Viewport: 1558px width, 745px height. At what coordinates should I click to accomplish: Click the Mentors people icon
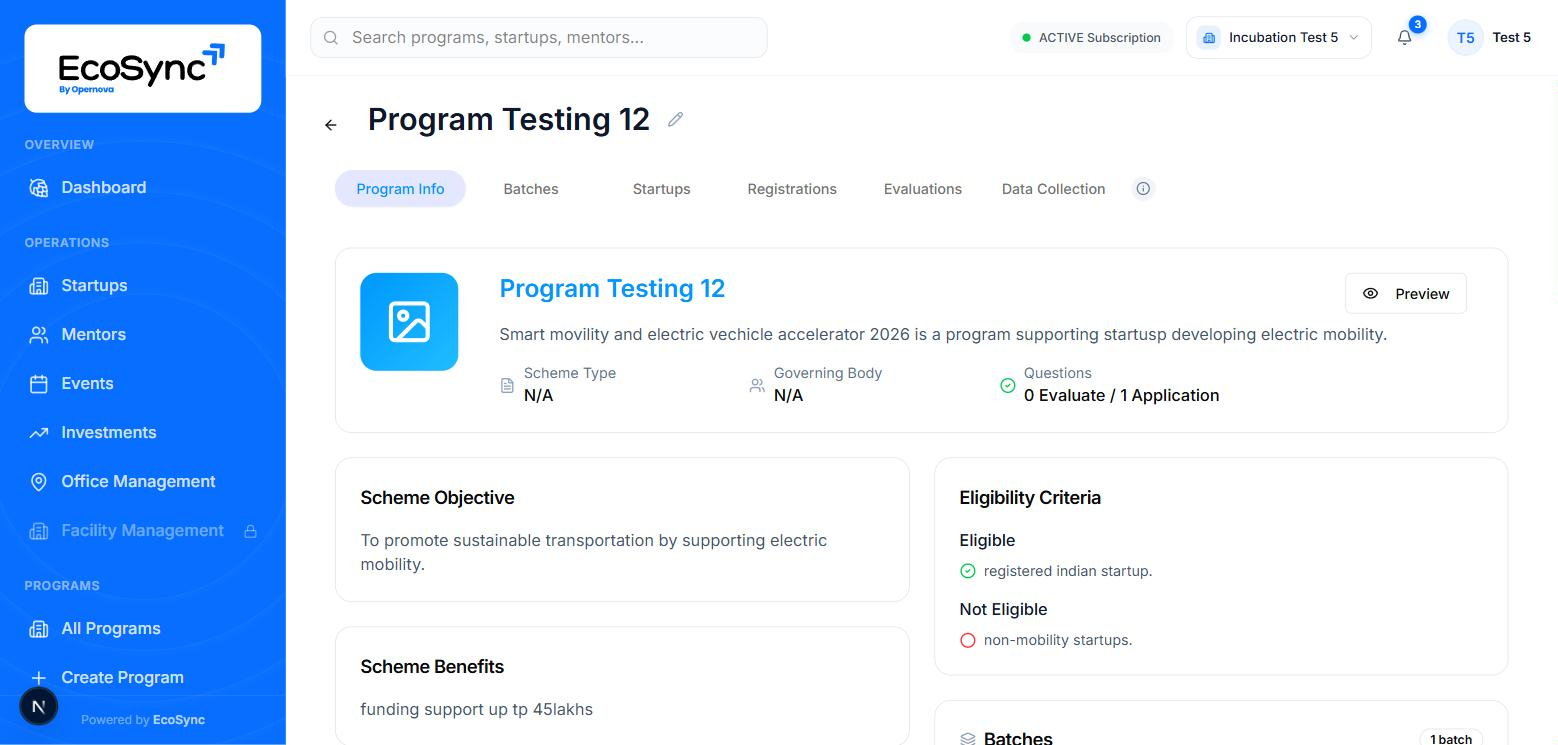tap(39, 335)
